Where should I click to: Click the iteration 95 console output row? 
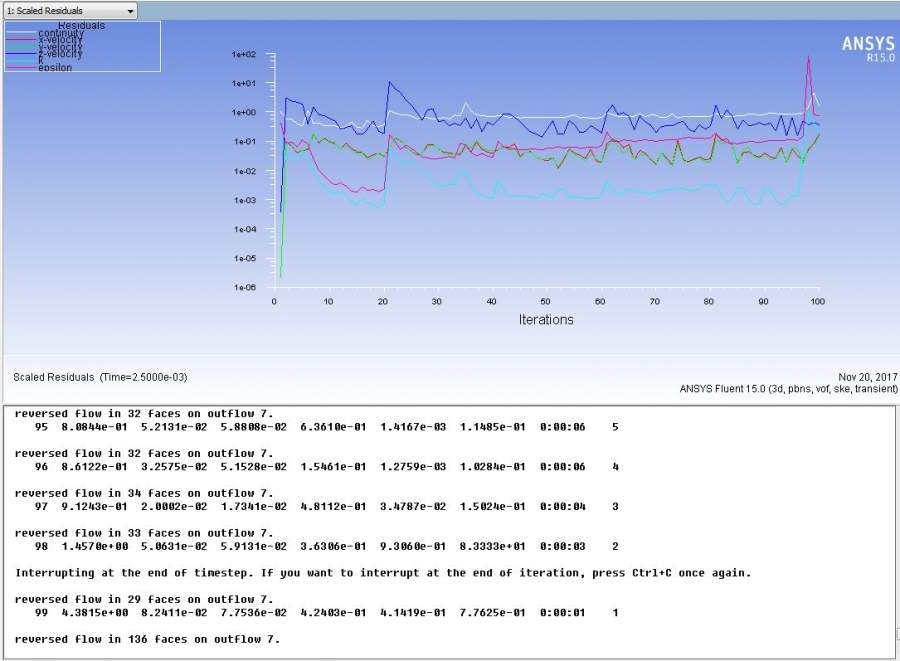[320, 427]
